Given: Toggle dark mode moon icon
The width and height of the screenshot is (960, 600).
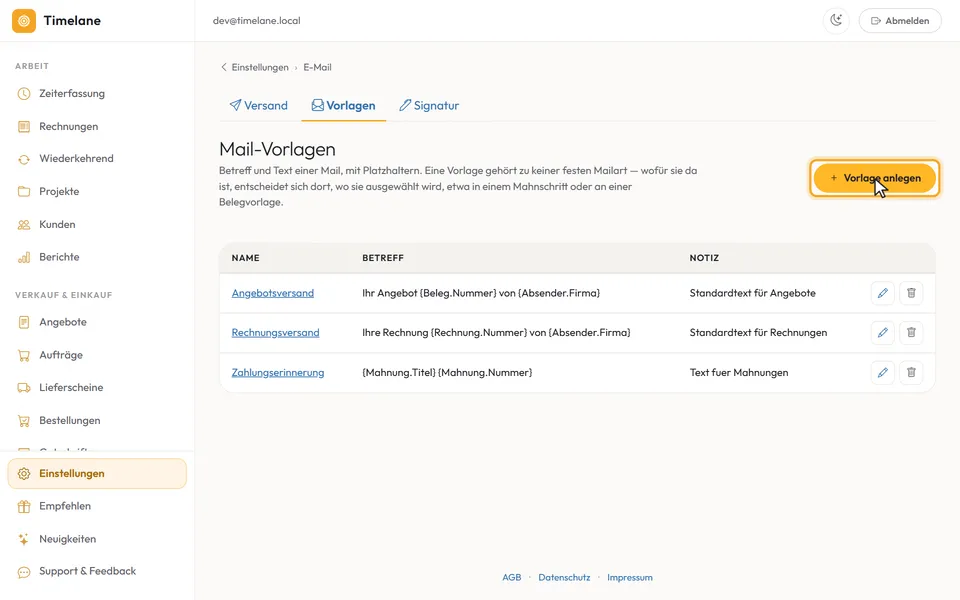Looking at the screenshot, I should click(x=836, y=21).
